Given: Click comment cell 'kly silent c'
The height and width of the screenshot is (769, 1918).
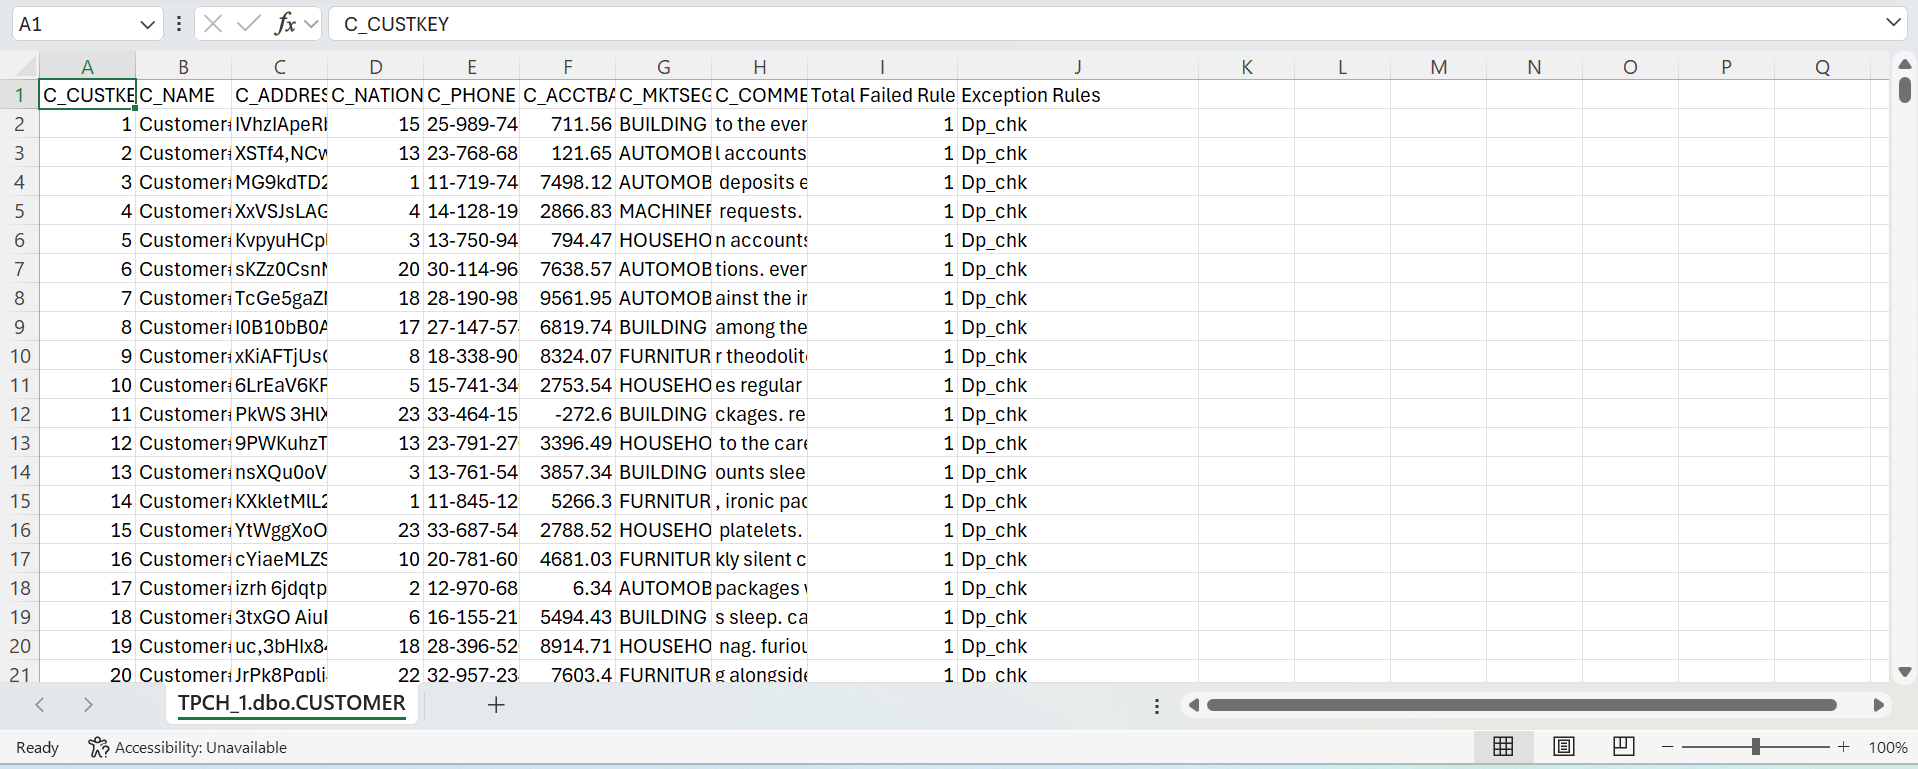Looking at the screenshot, I should click(x=760, y=559).
